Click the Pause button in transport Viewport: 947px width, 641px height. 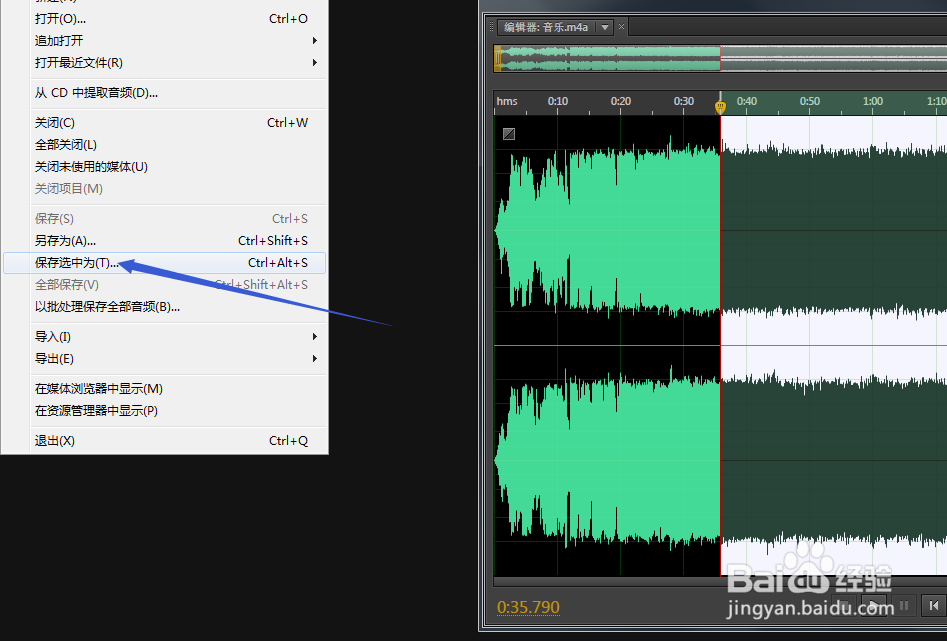[904, 605]
